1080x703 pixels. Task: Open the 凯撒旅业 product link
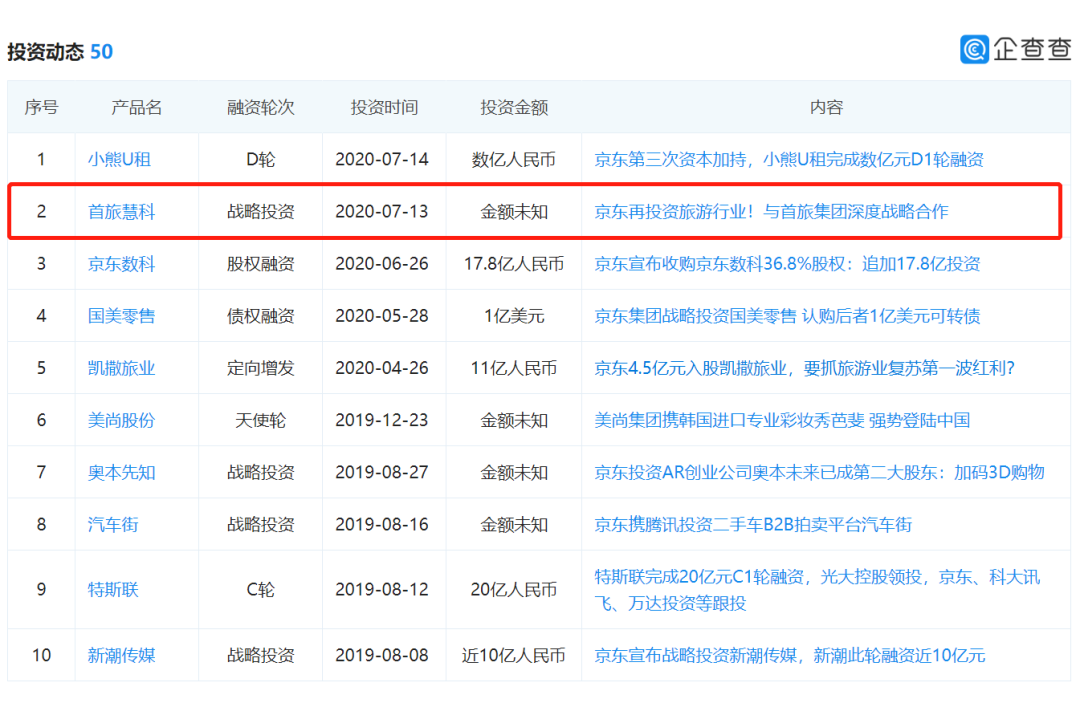(x=121, y=368)
